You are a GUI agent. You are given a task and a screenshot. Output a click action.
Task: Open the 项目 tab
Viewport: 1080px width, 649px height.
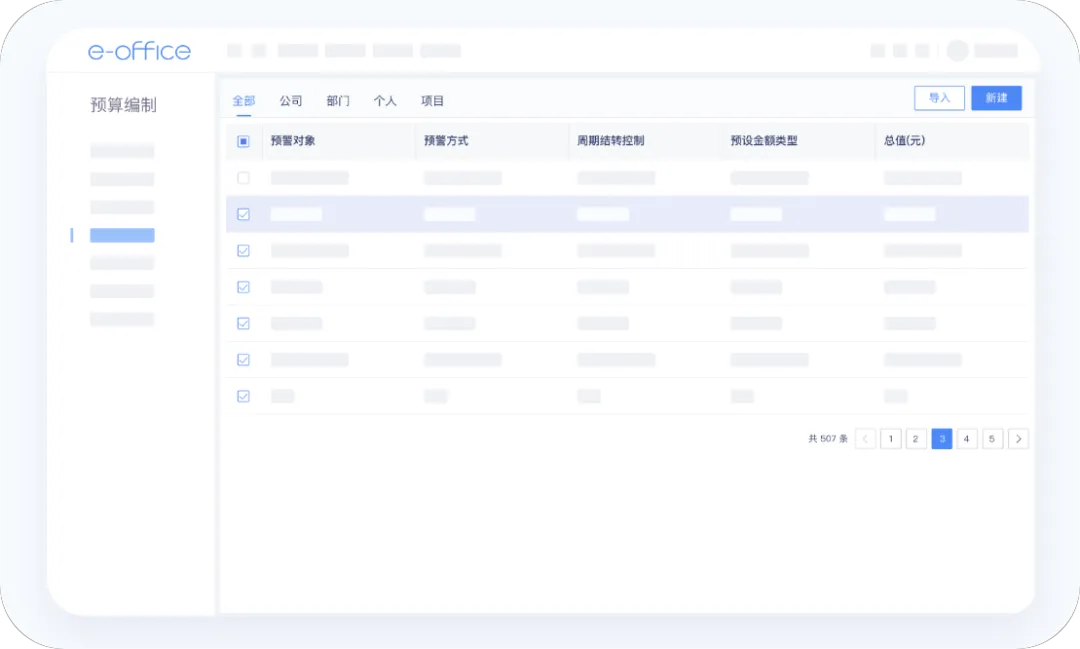tap(432, 101)
